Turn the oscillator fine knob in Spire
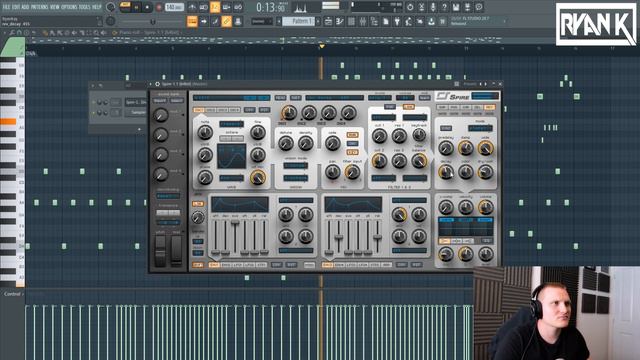 (x=258, y=132)
